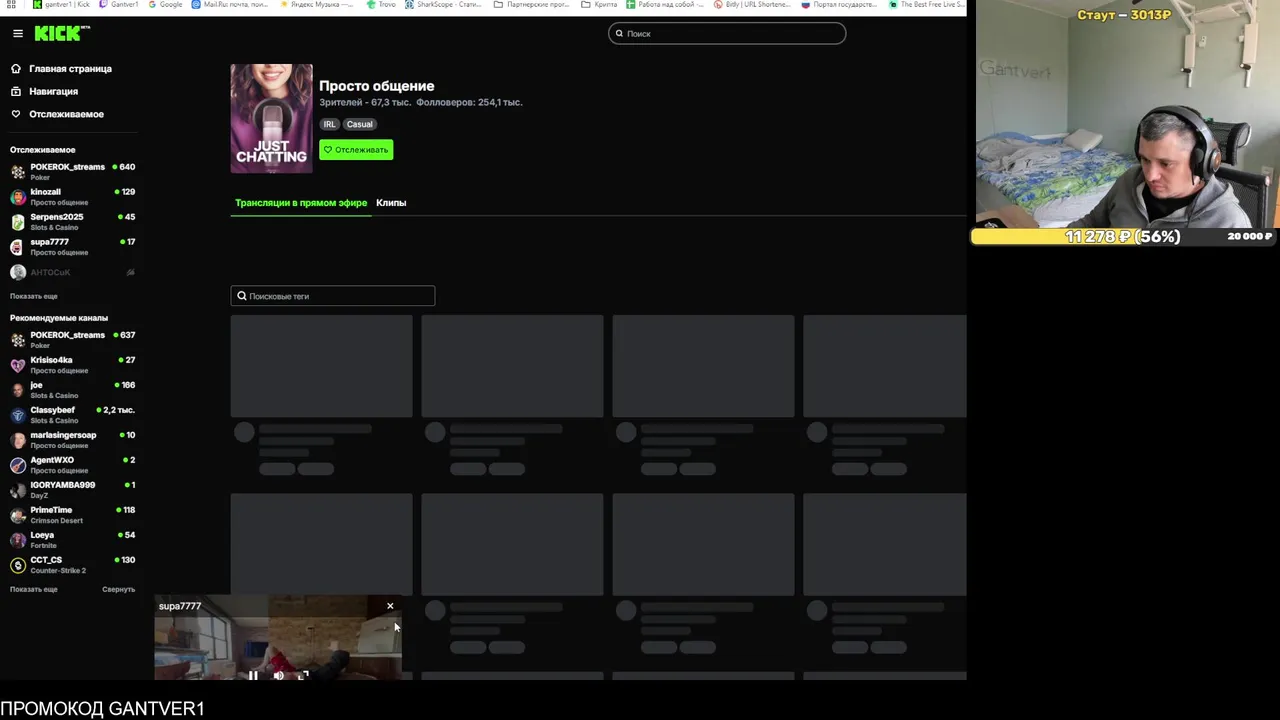Open the Just Chatting category cover image
This screenshot has height=720, width=1280.
point(271,119)
